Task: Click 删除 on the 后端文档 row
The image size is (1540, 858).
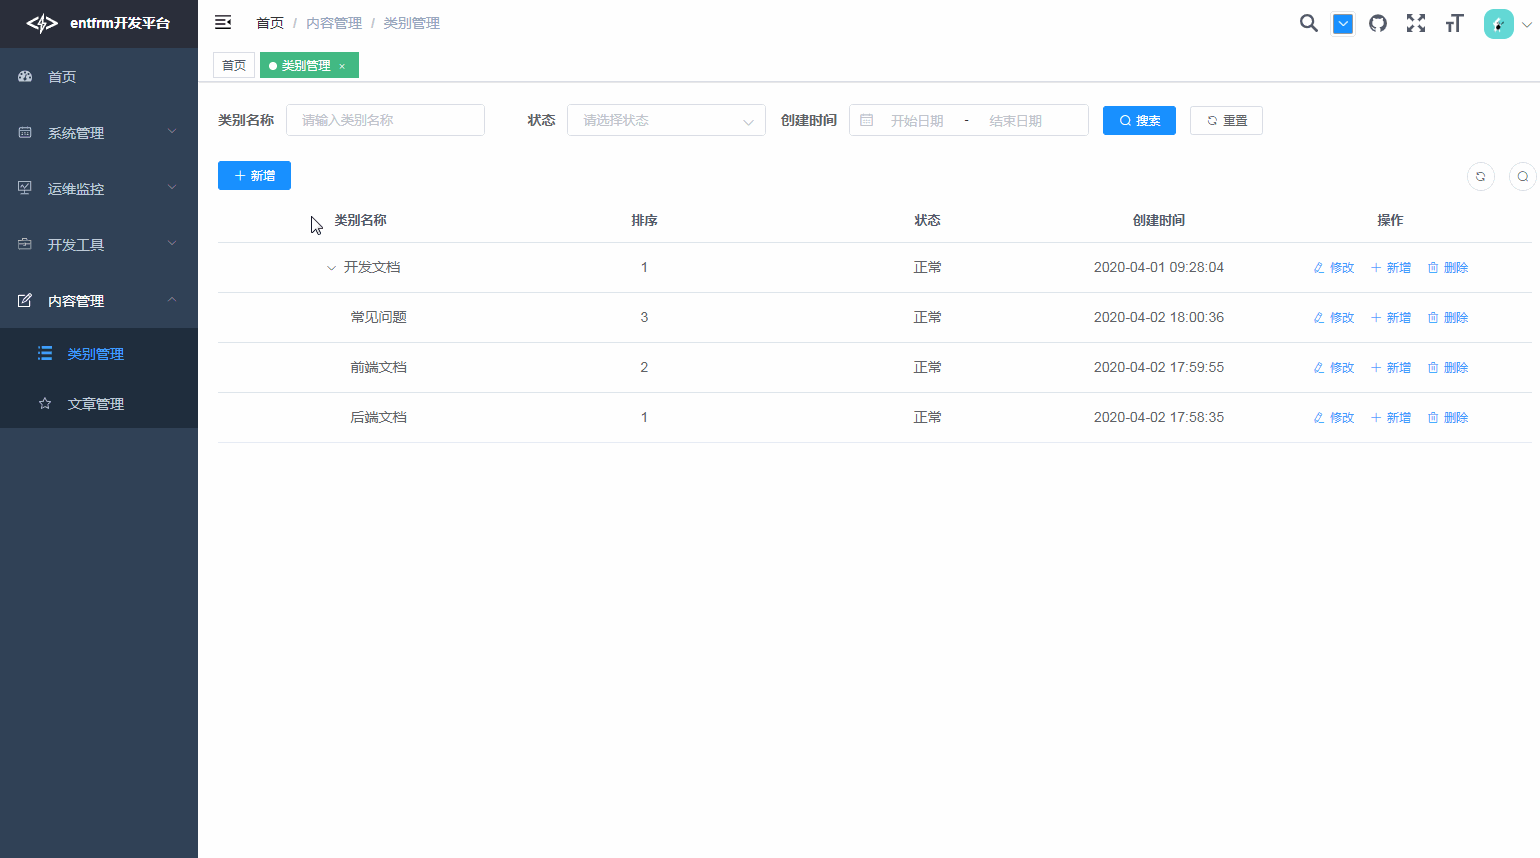Action: pos(1448,417)
